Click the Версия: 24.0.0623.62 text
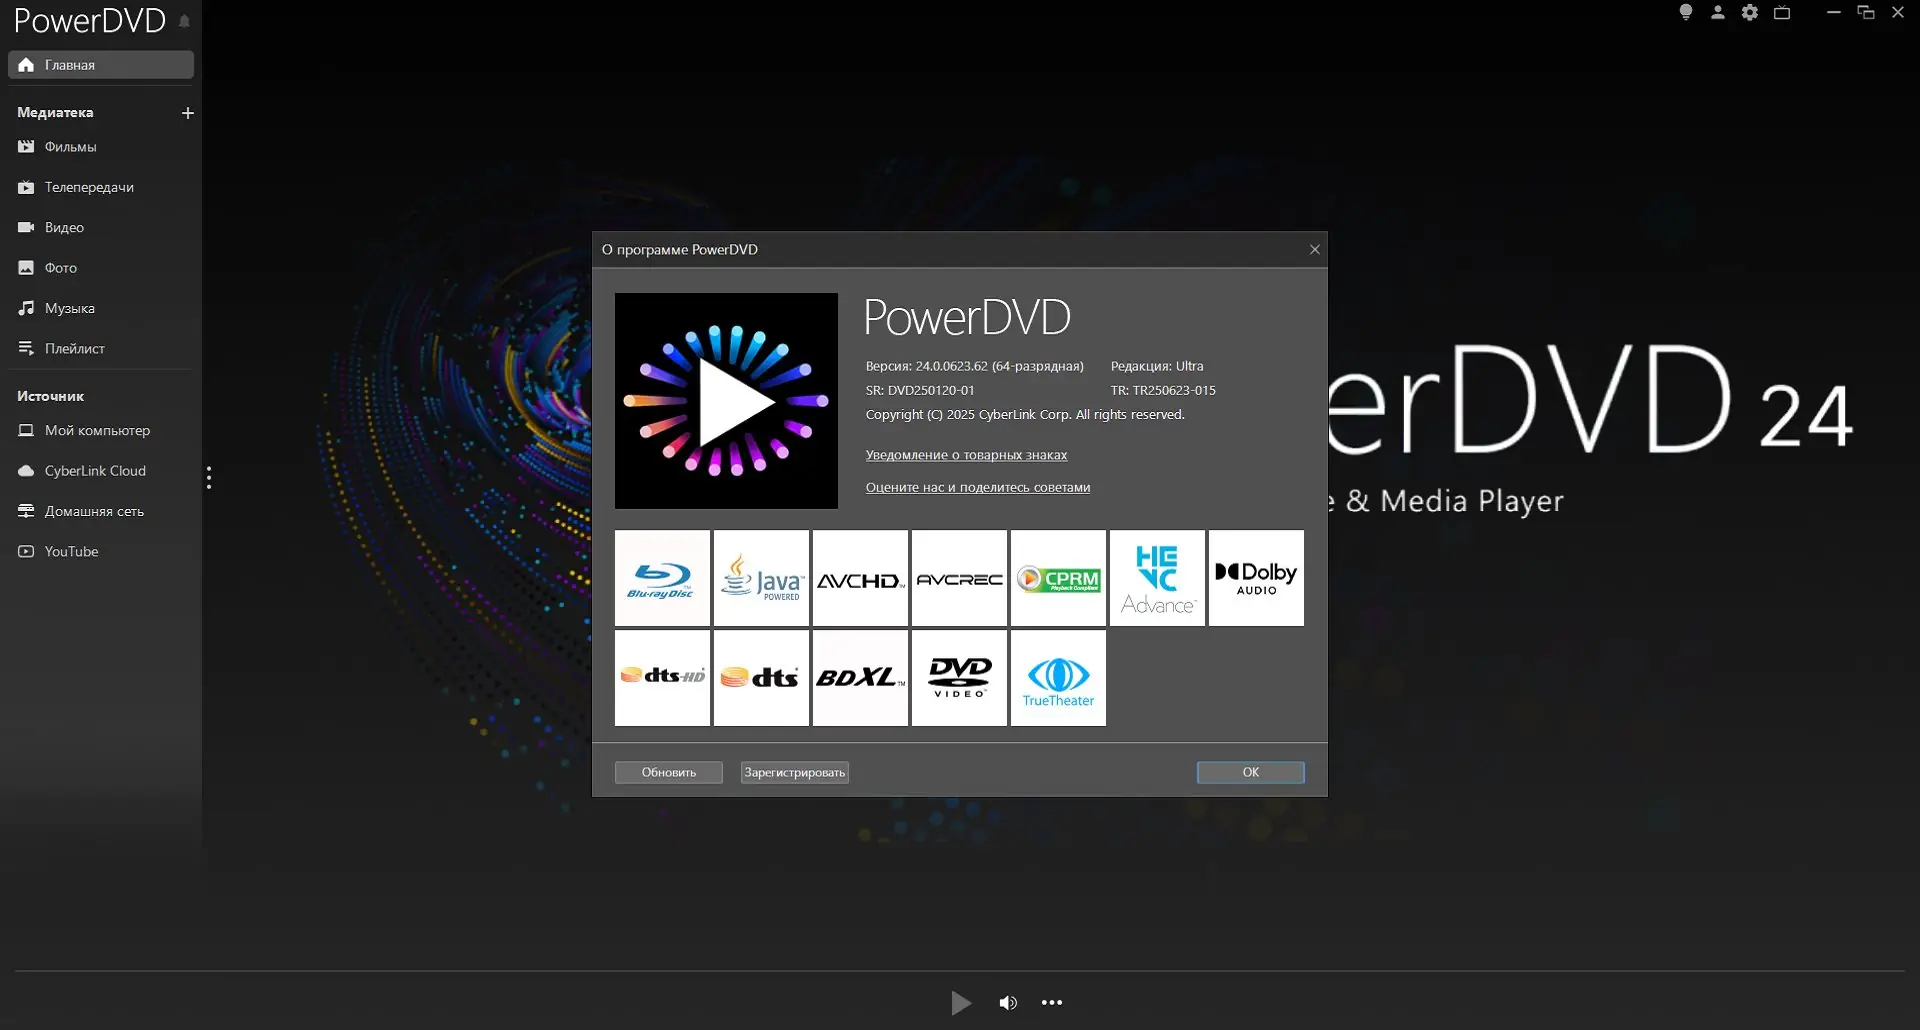Viewport: 1920px width, 1030px height. click(975, 366)
